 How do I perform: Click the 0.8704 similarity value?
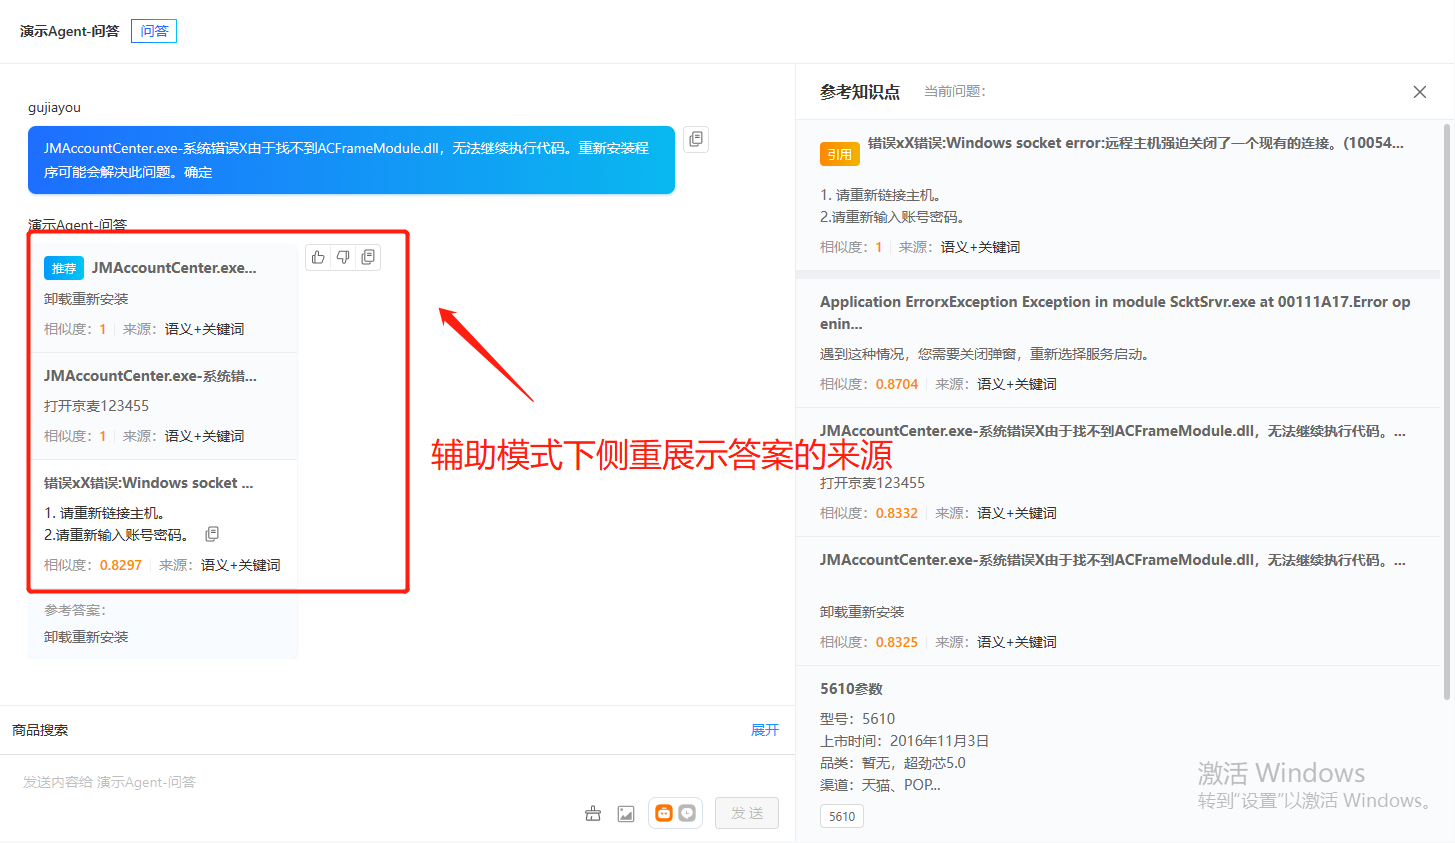click(897, 384)
